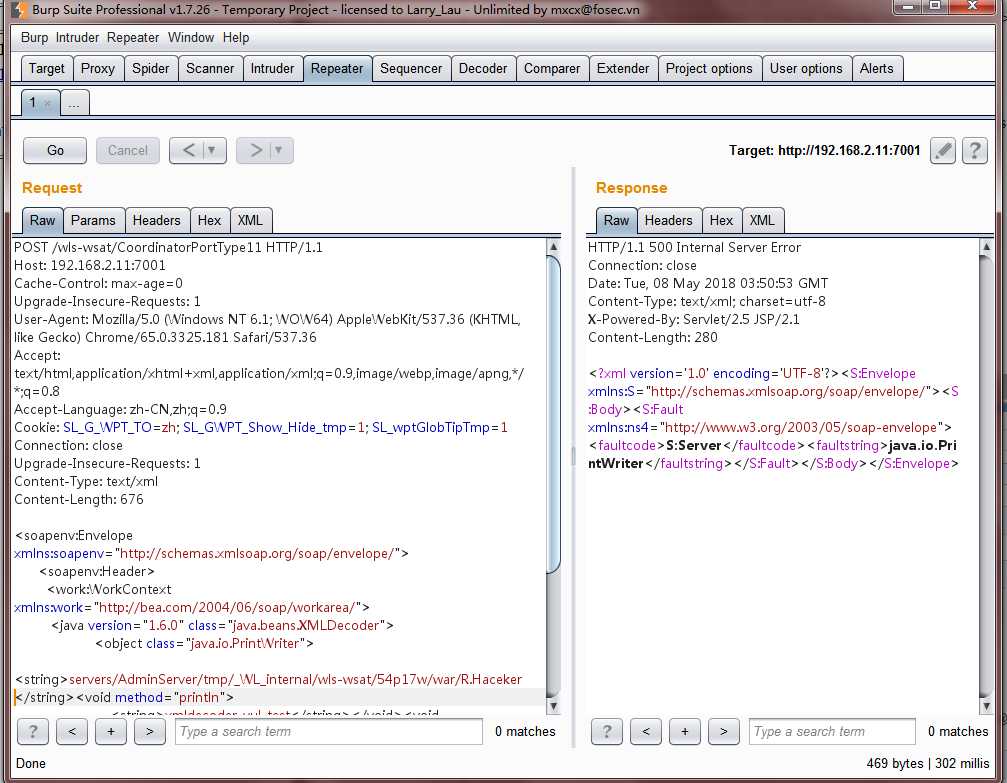The height and width of the screenshot is (783, 1007).
Task: Click the Cancel button
Action: [x=128, y=150]
